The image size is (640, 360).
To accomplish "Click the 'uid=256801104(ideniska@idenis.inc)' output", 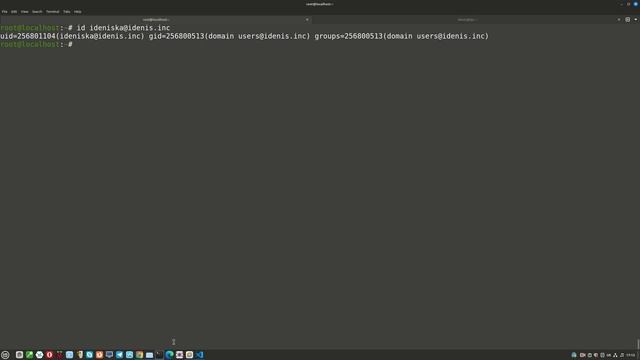I will (72, 36).
